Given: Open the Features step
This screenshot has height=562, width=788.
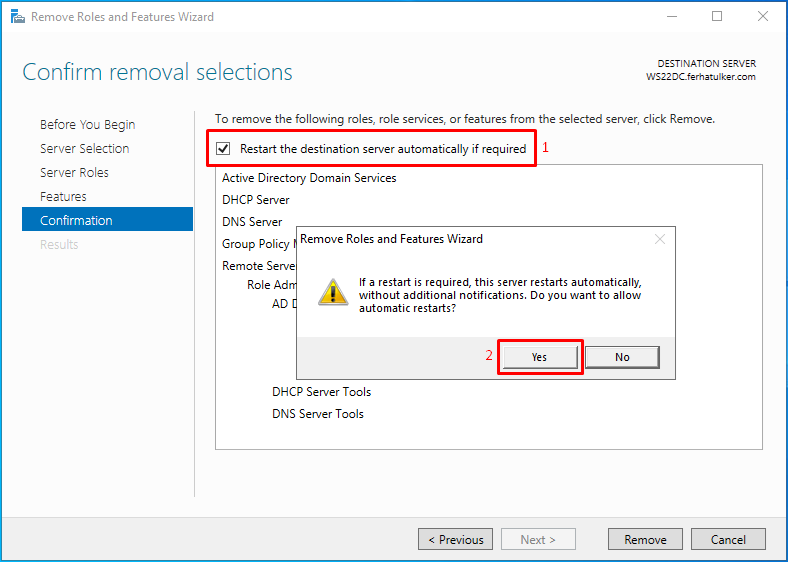Looking at the screenshot, I should (63, 197).
